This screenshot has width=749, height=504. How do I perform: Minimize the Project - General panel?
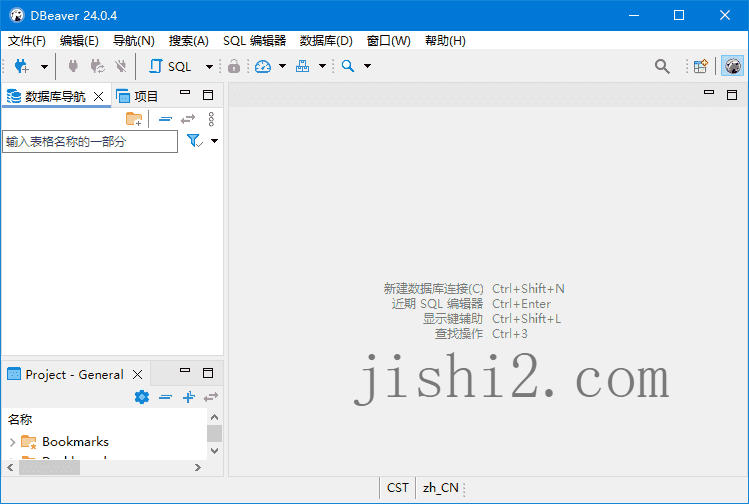[x=185, y=371]
